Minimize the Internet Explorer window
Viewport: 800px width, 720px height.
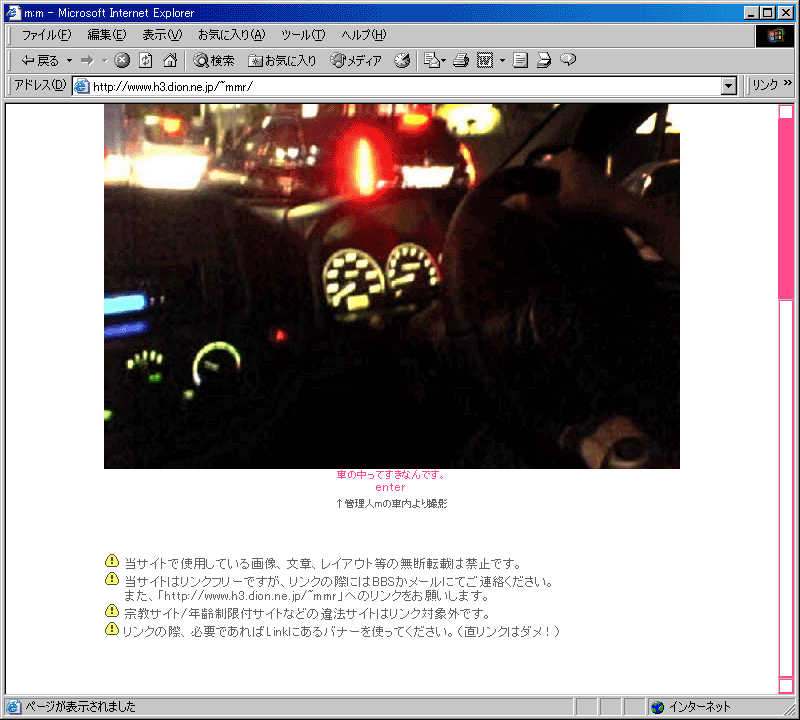point(751,13)
